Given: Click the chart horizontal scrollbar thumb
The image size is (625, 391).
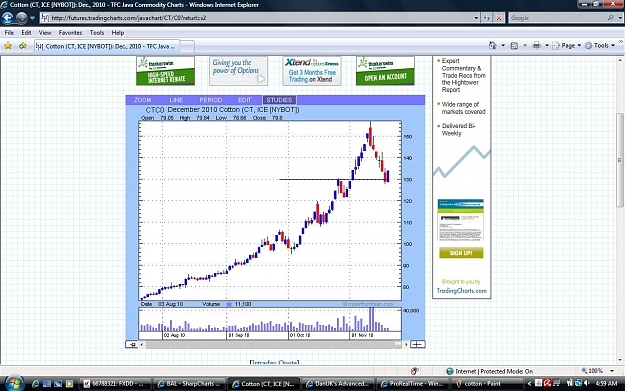Looking at the screenshot, I should (x=398, y=344).
